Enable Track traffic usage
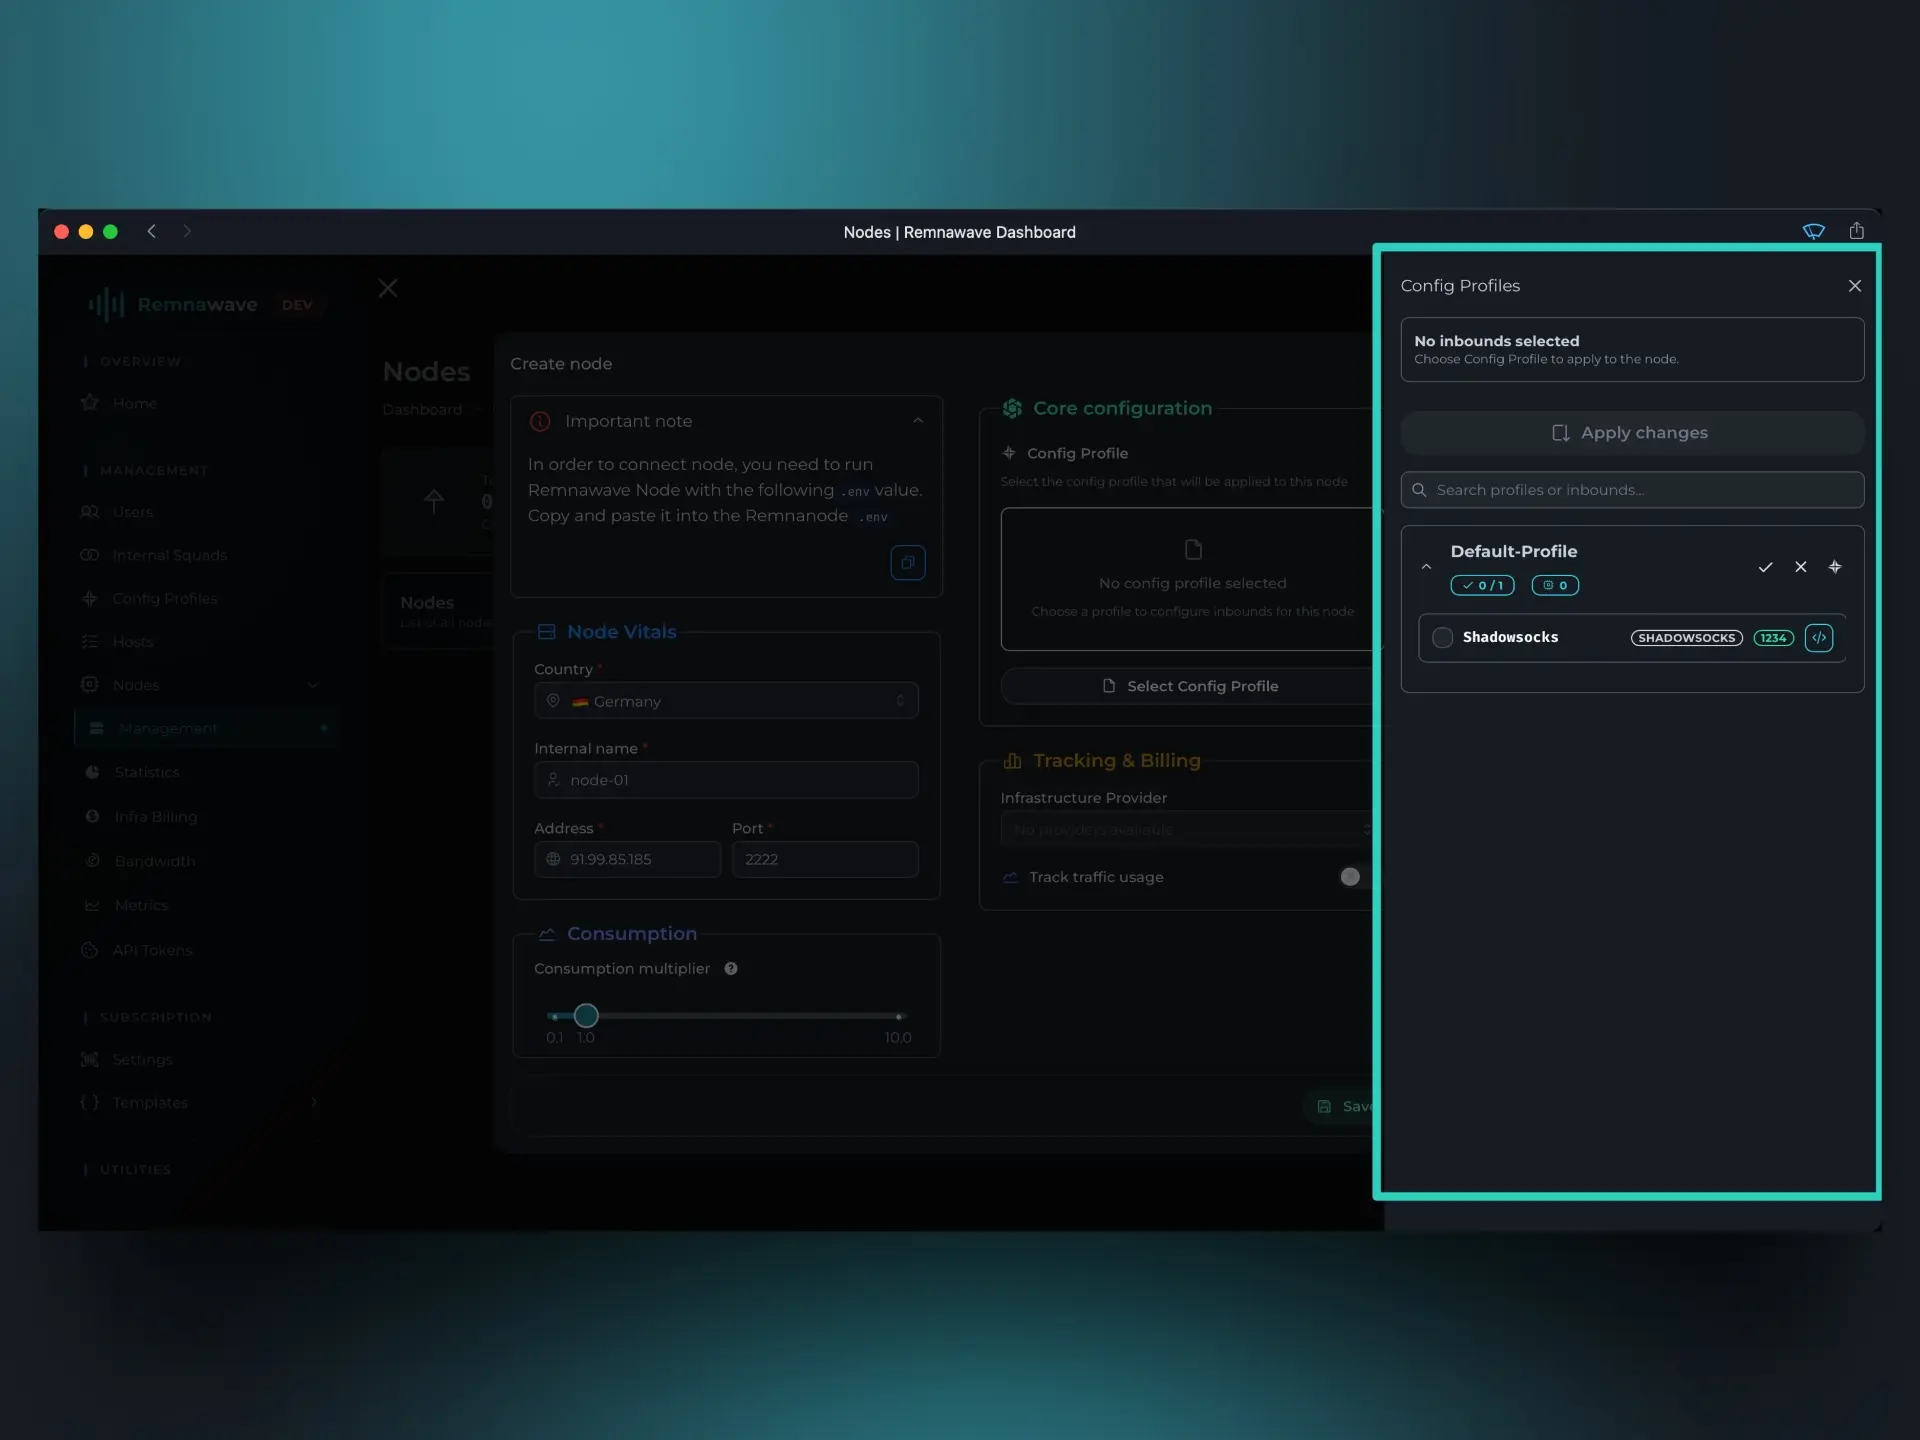1920x1440 pixels. pyautogui.click(x=1351, y=877)
